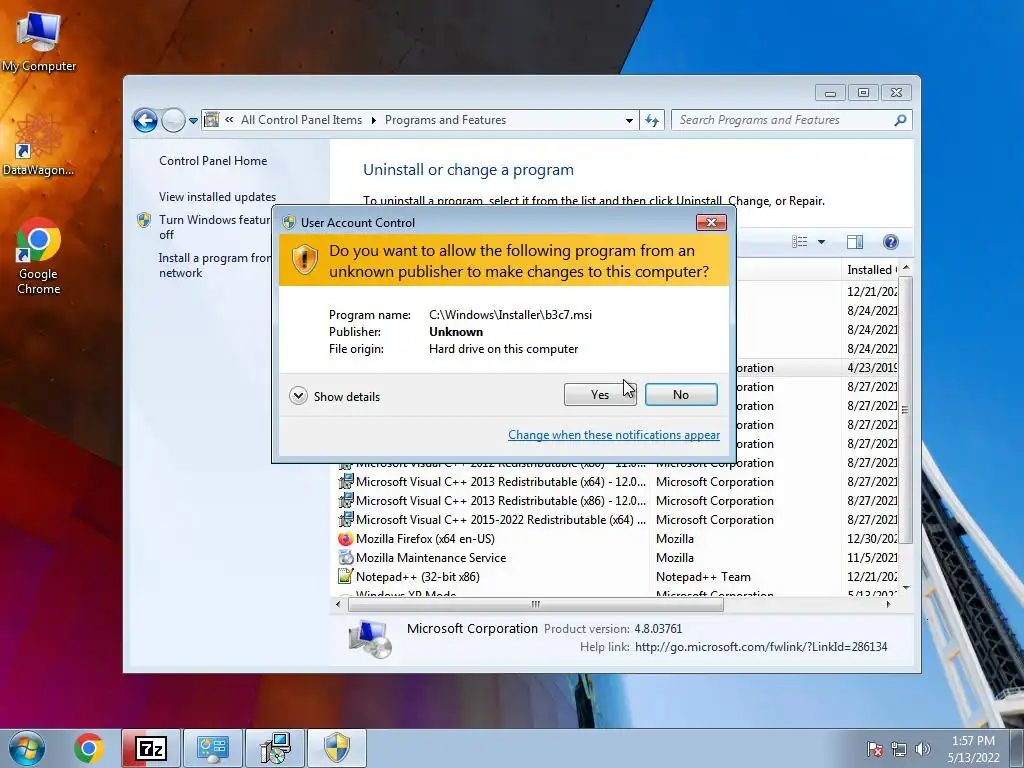Toggle the preview pane icon
This screenshot has width=1024, height=768.
pyautogui.click(x=855, y=242)
